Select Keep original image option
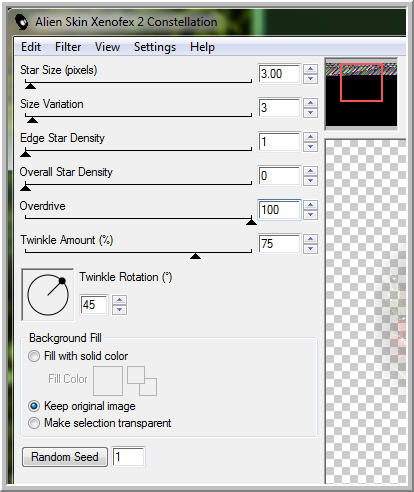414x492 pixels. click(34, 406)
